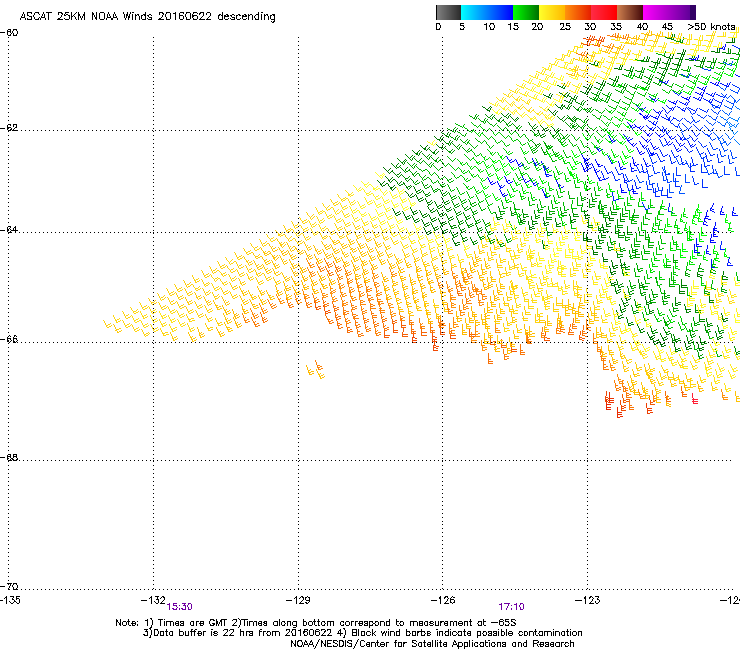This screenshot has width=740, height=650.
Task: Click the ASCAT 25KM NOAA Winds title
Action: pos(147,17)
